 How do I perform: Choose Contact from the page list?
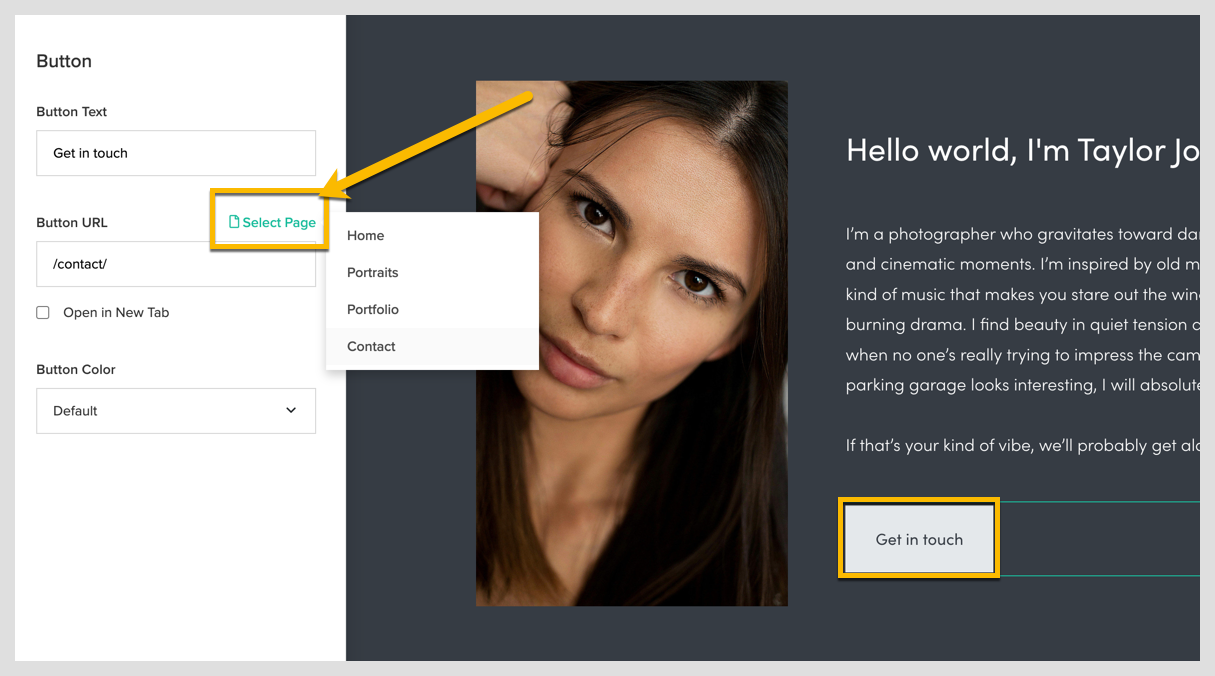tap(432, 347)
